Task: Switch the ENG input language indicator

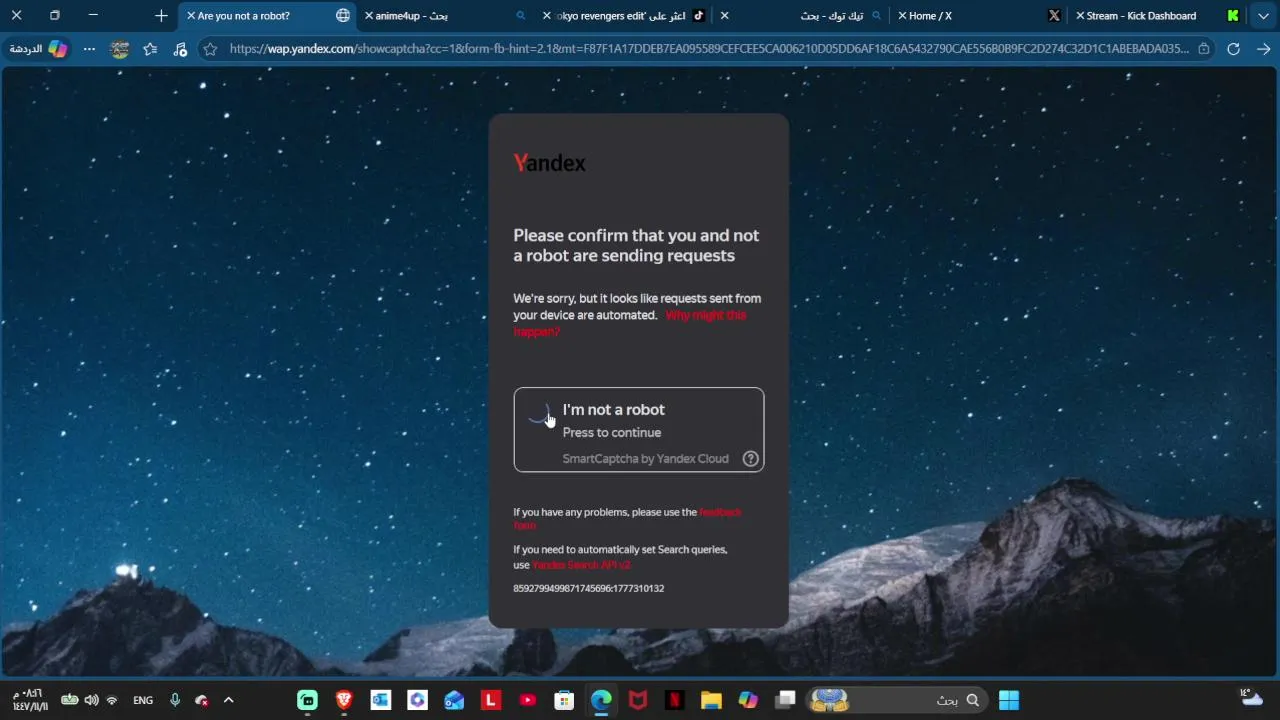Action: click(143, 700)
